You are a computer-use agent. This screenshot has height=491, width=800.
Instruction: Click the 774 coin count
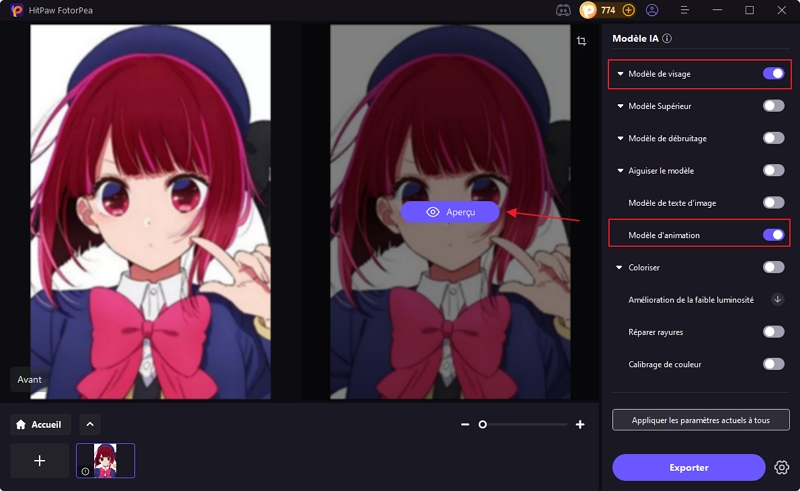pos(608,10)
